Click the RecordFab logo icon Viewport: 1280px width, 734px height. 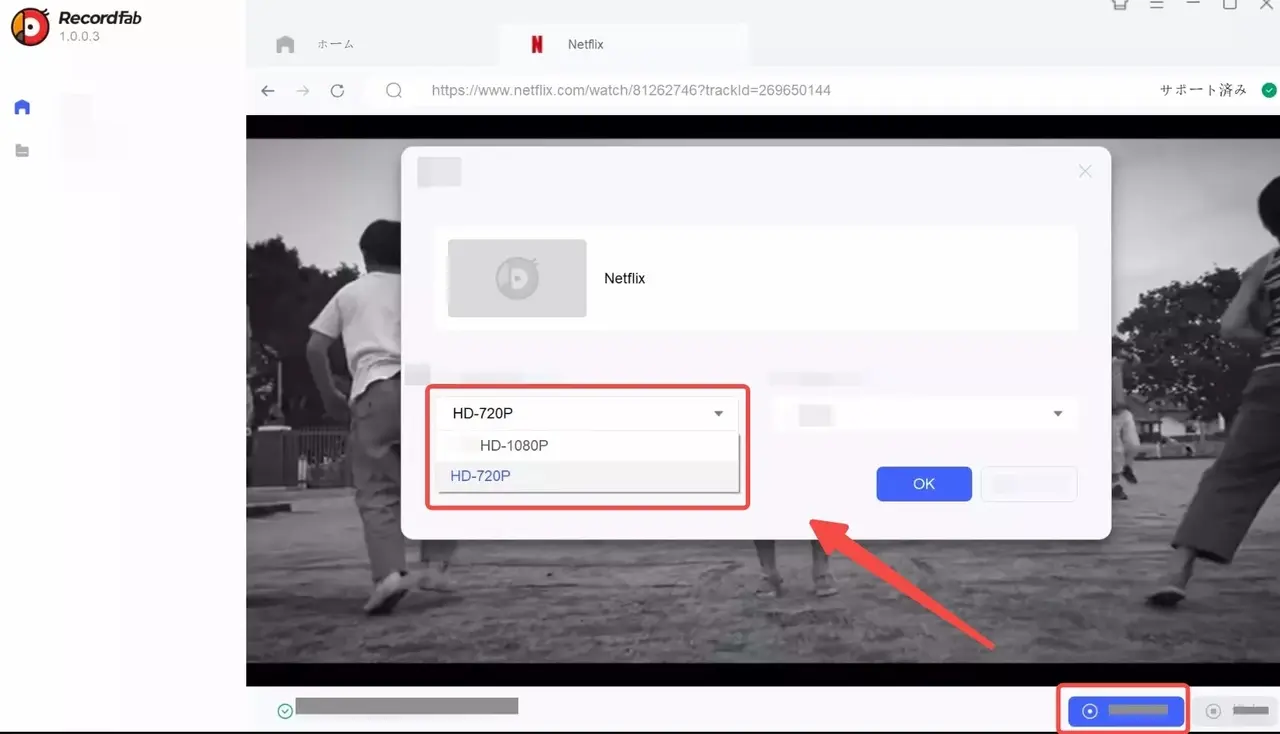coord(30,27)
